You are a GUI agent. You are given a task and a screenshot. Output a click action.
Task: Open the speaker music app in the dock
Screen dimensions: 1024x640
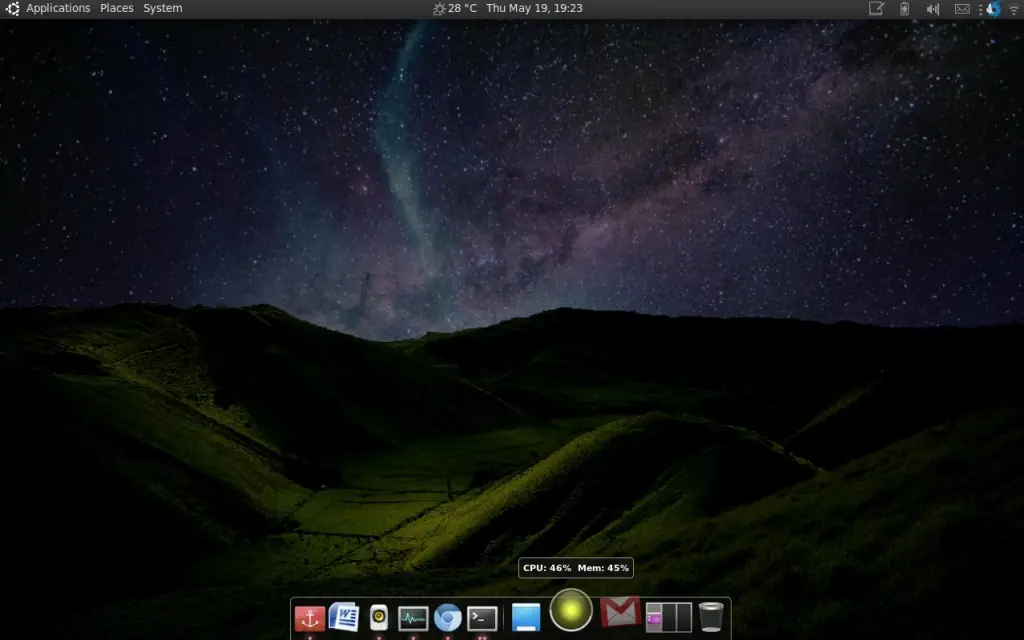(x=379, y=617)
